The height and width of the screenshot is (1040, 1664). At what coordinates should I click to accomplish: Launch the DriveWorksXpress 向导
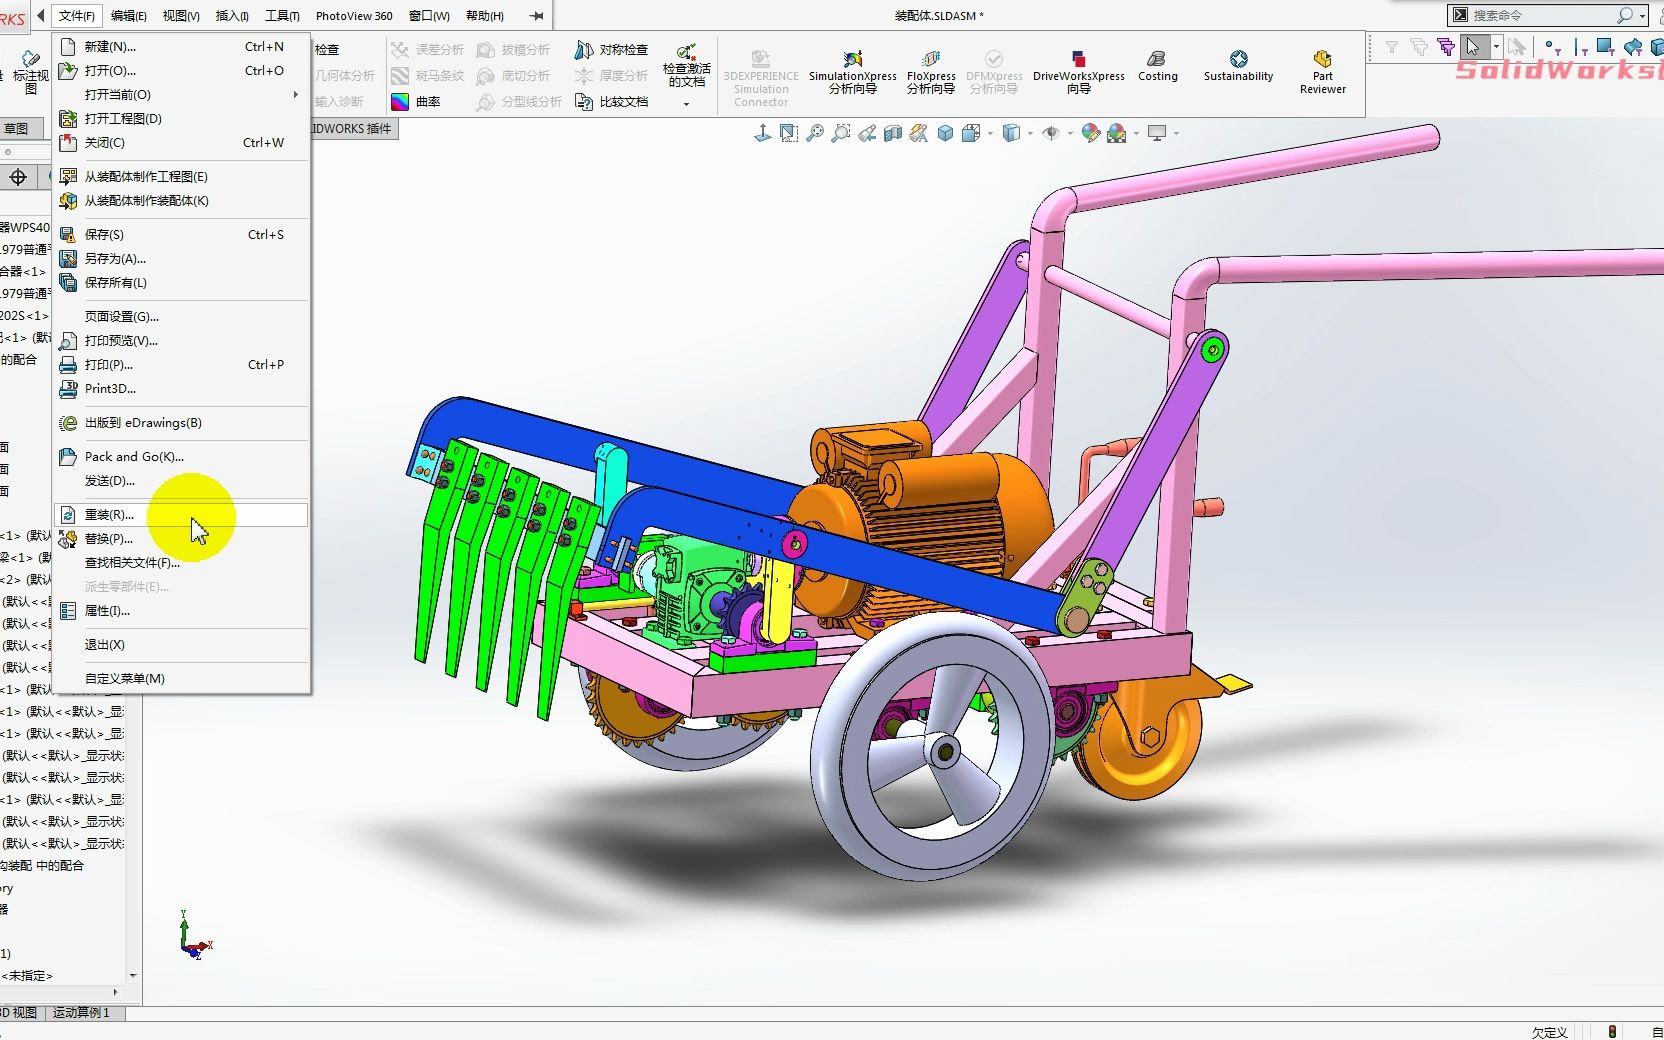[1078, 68]
